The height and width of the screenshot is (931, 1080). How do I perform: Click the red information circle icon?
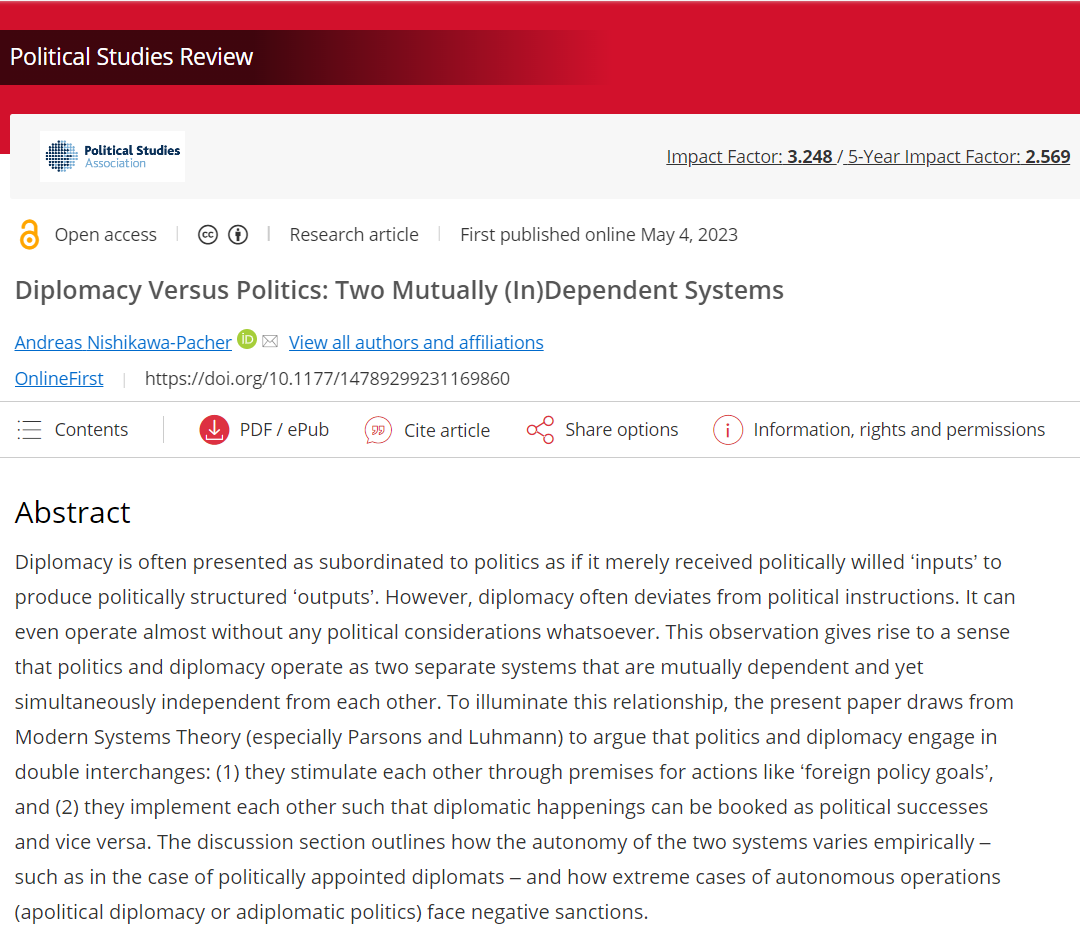coord(728,430)
